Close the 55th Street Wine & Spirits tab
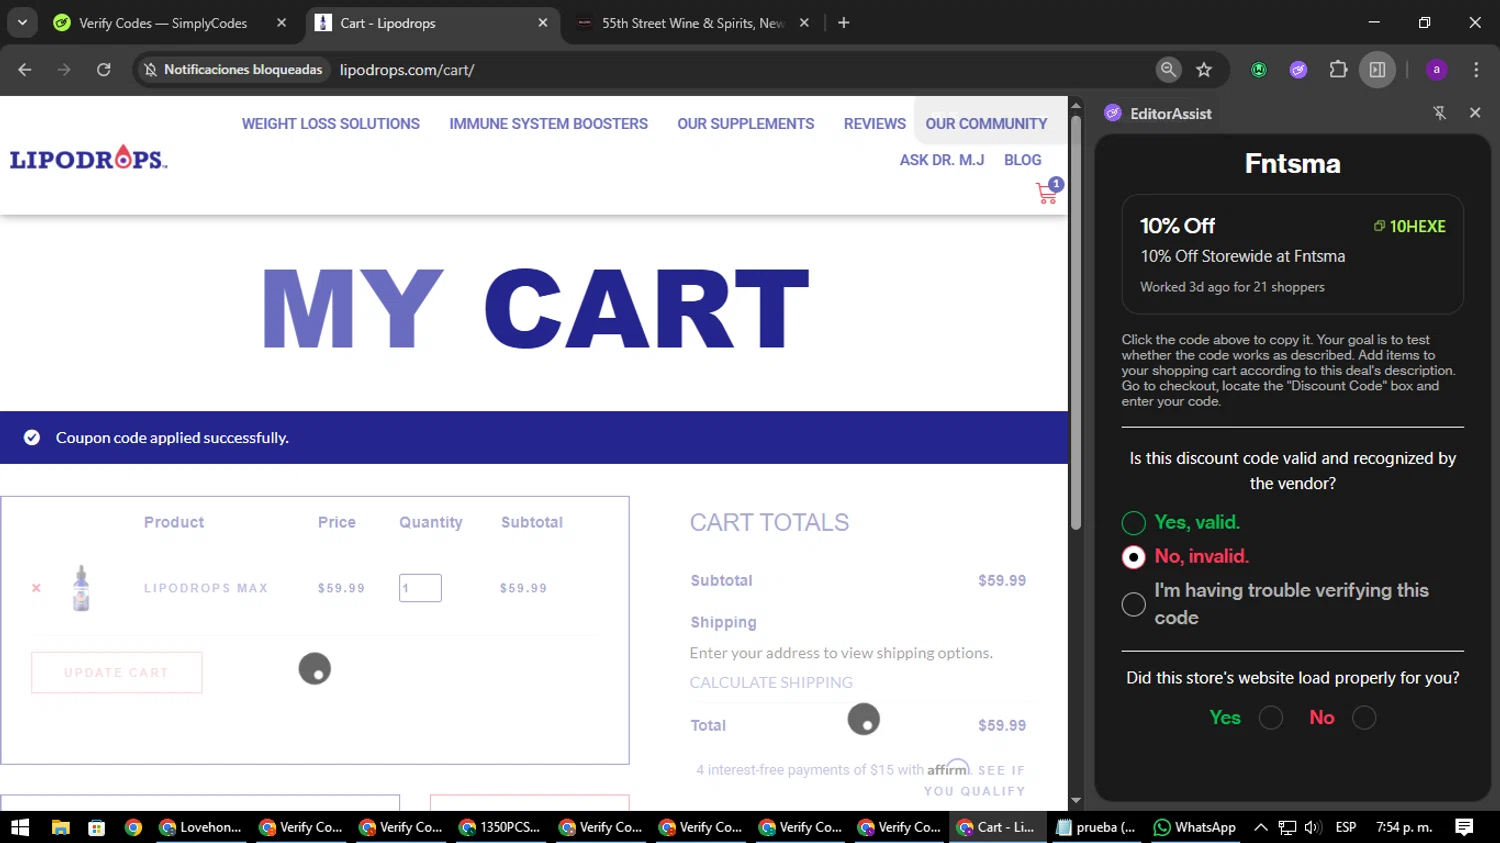1500x843 pixels. pos(804,23)
